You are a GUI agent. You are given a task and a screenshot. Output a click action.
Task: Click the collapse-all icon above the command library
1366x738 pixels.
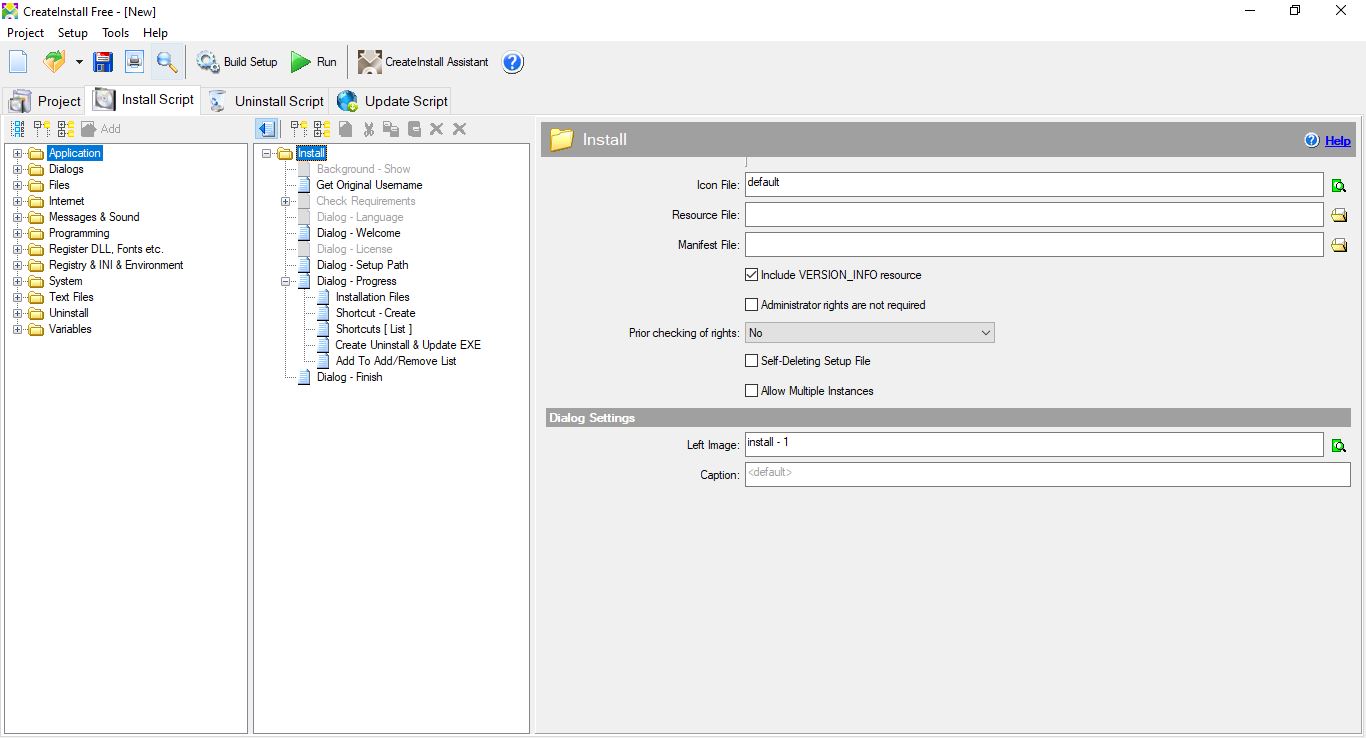point(65,129)
